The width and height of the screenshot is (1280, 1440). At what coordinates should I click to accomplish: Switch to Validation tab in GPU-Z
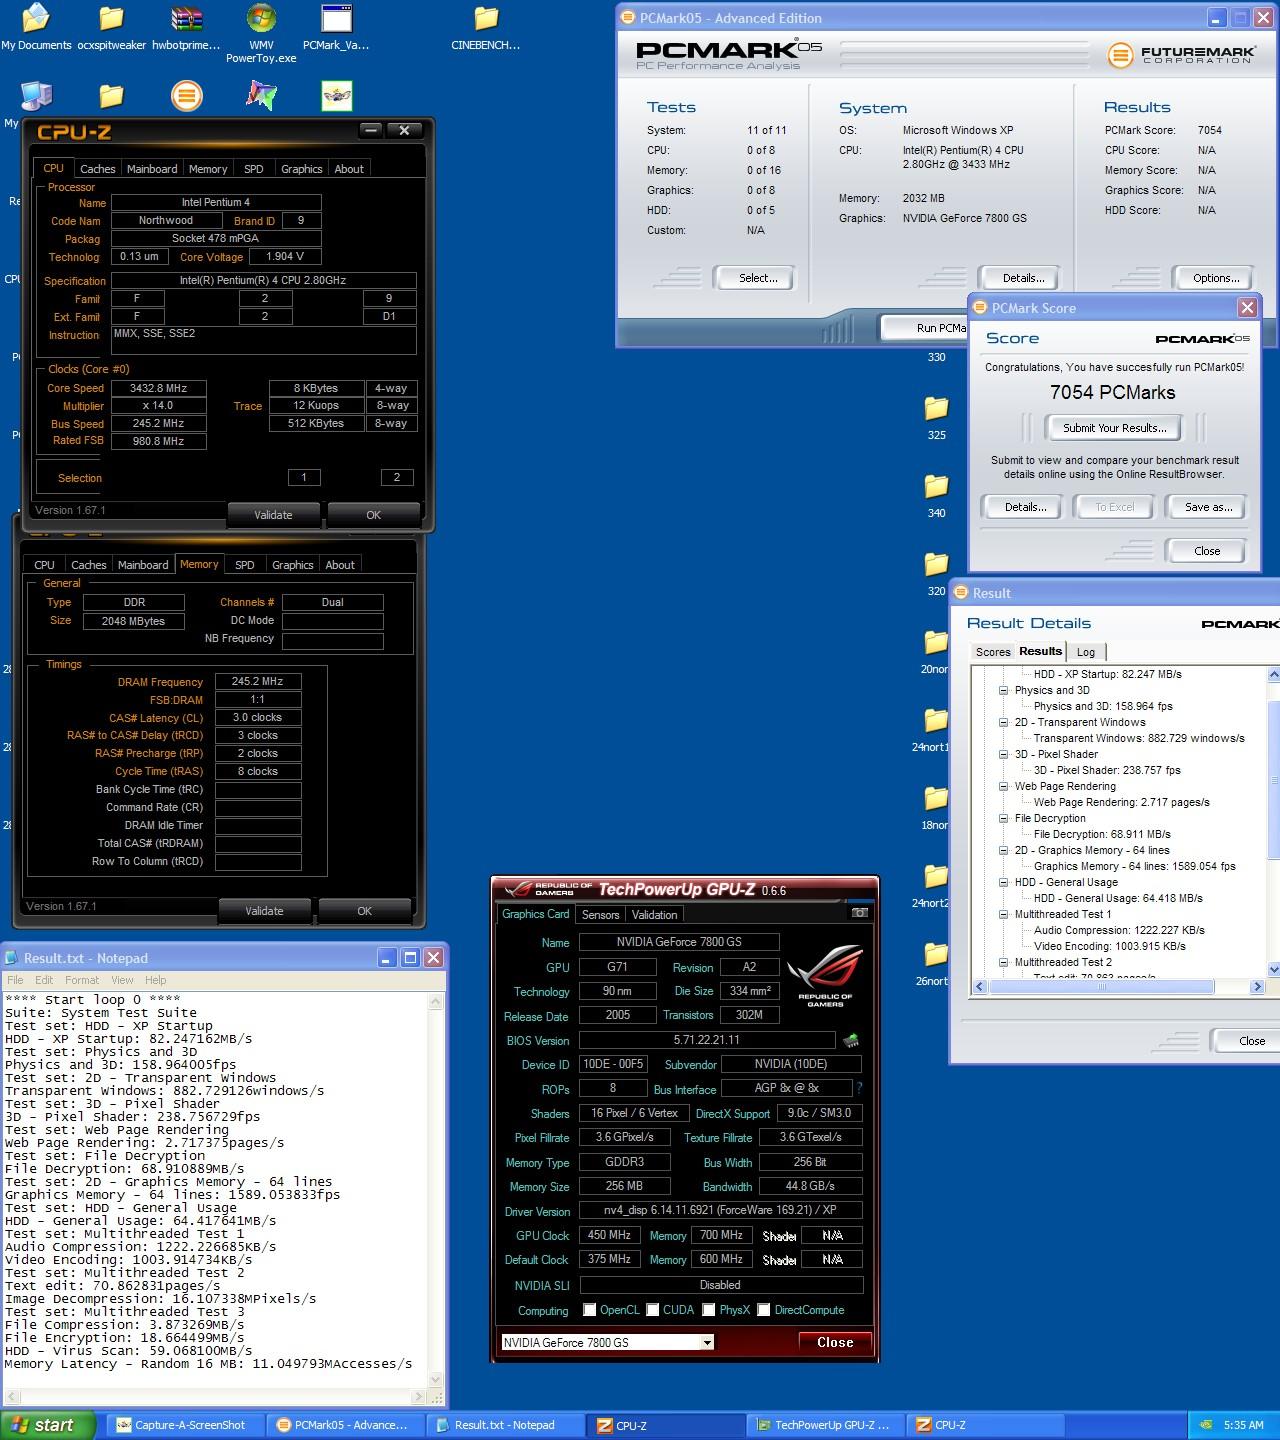(655, 914)
